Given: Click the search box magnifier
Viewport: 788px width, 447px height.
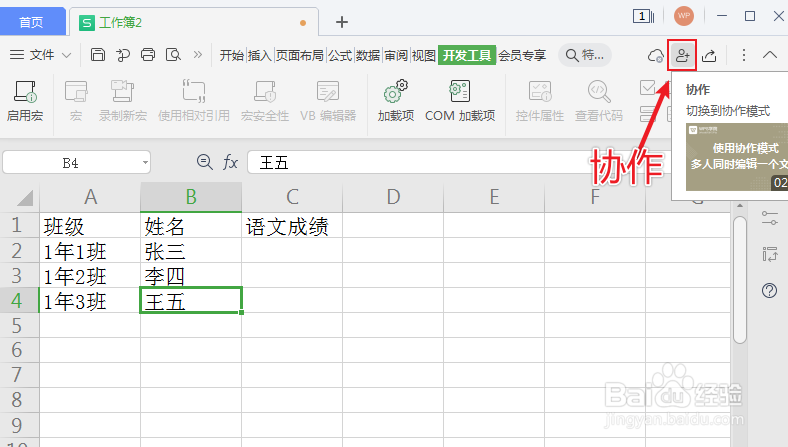Looking at the screenshot, I should (x=572, y=55).
